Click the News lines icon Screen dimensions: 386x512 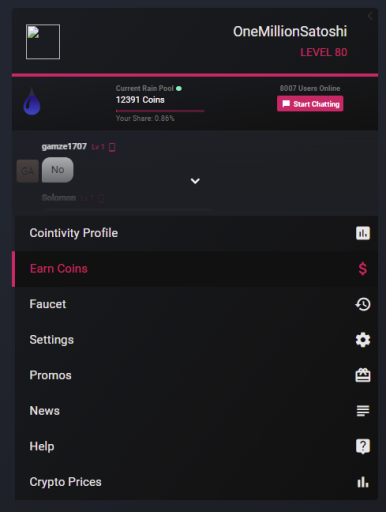(363, 411)
